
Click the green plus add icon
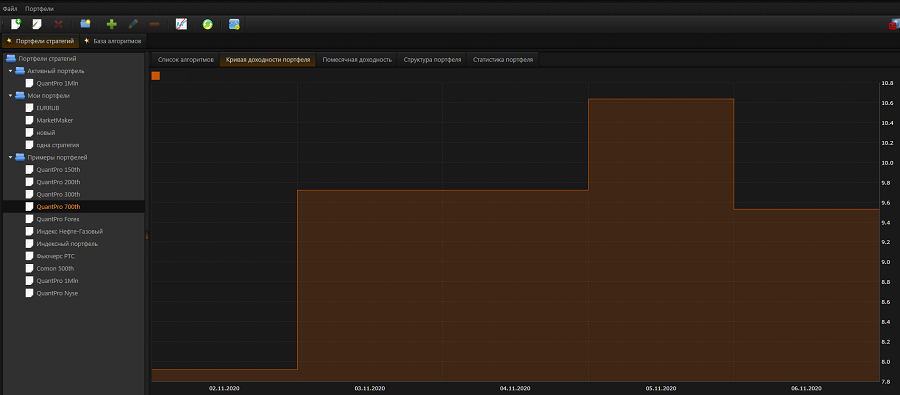pos(112,24)
